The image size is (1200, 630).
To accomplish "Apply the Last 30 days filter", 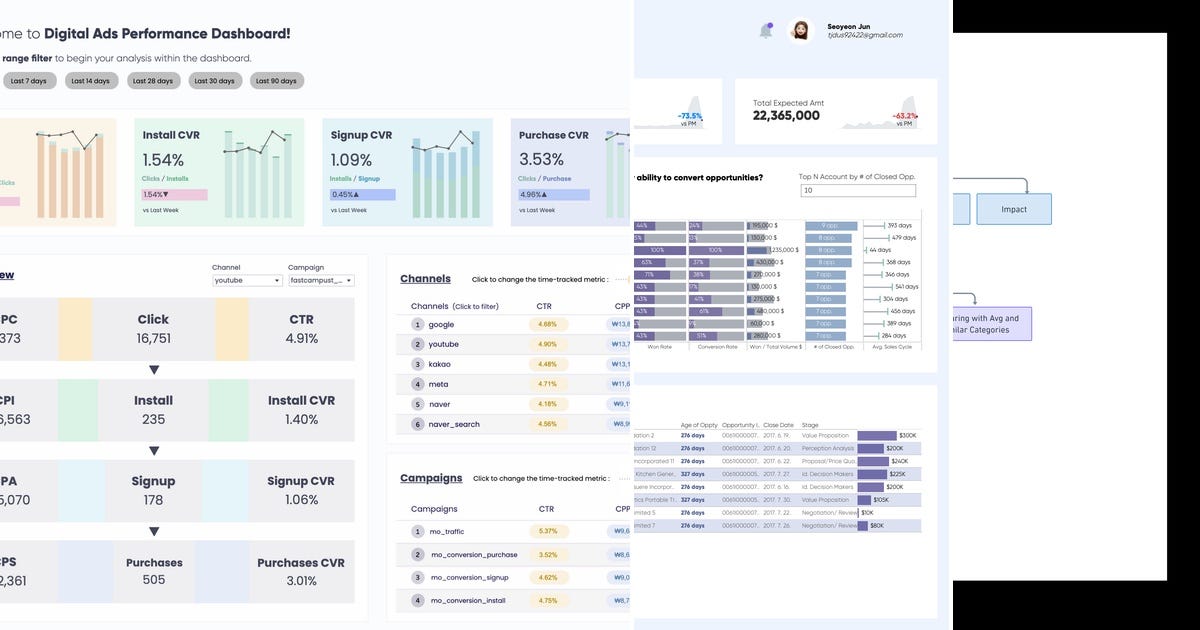I will tap(214, 81).
